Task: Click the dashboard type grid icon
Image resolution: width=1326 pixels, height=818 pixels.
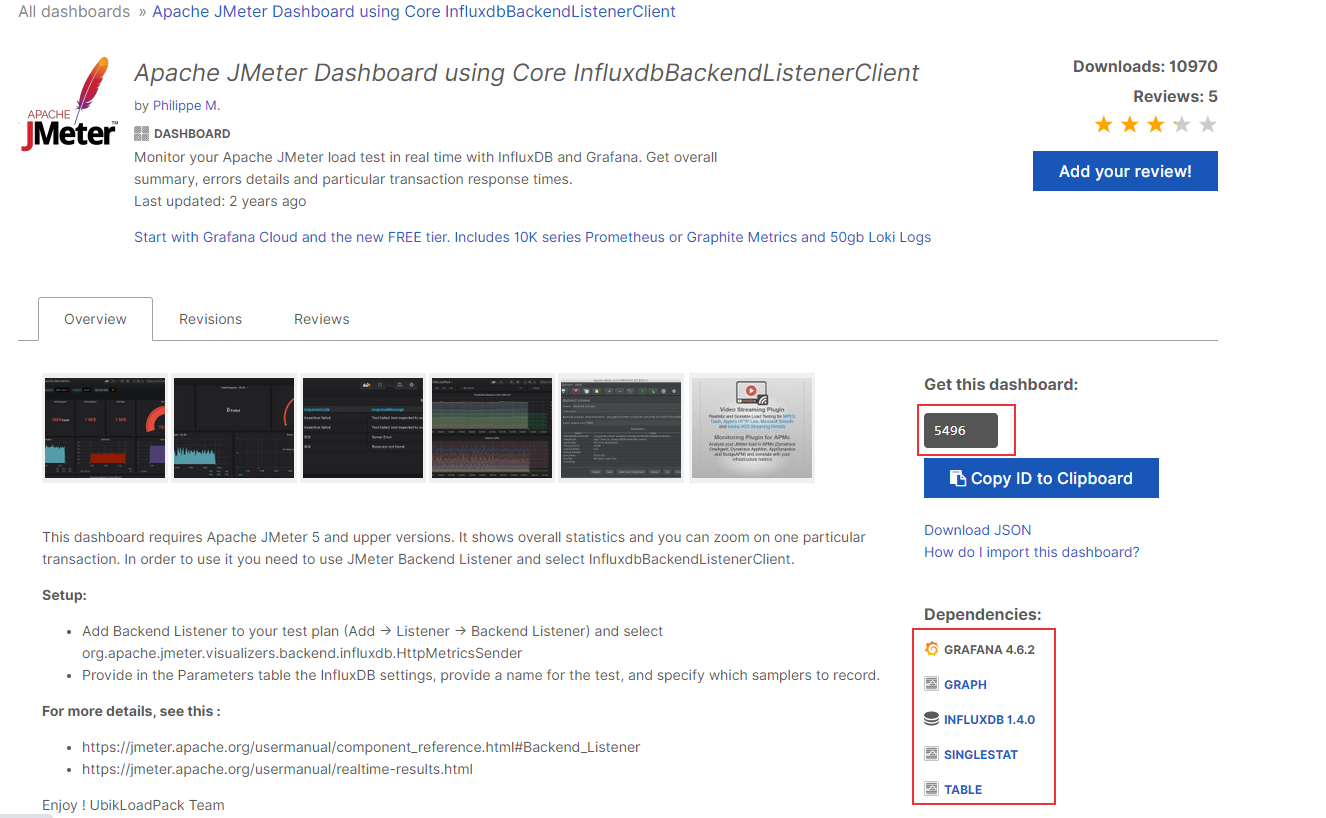Action: 141,134
